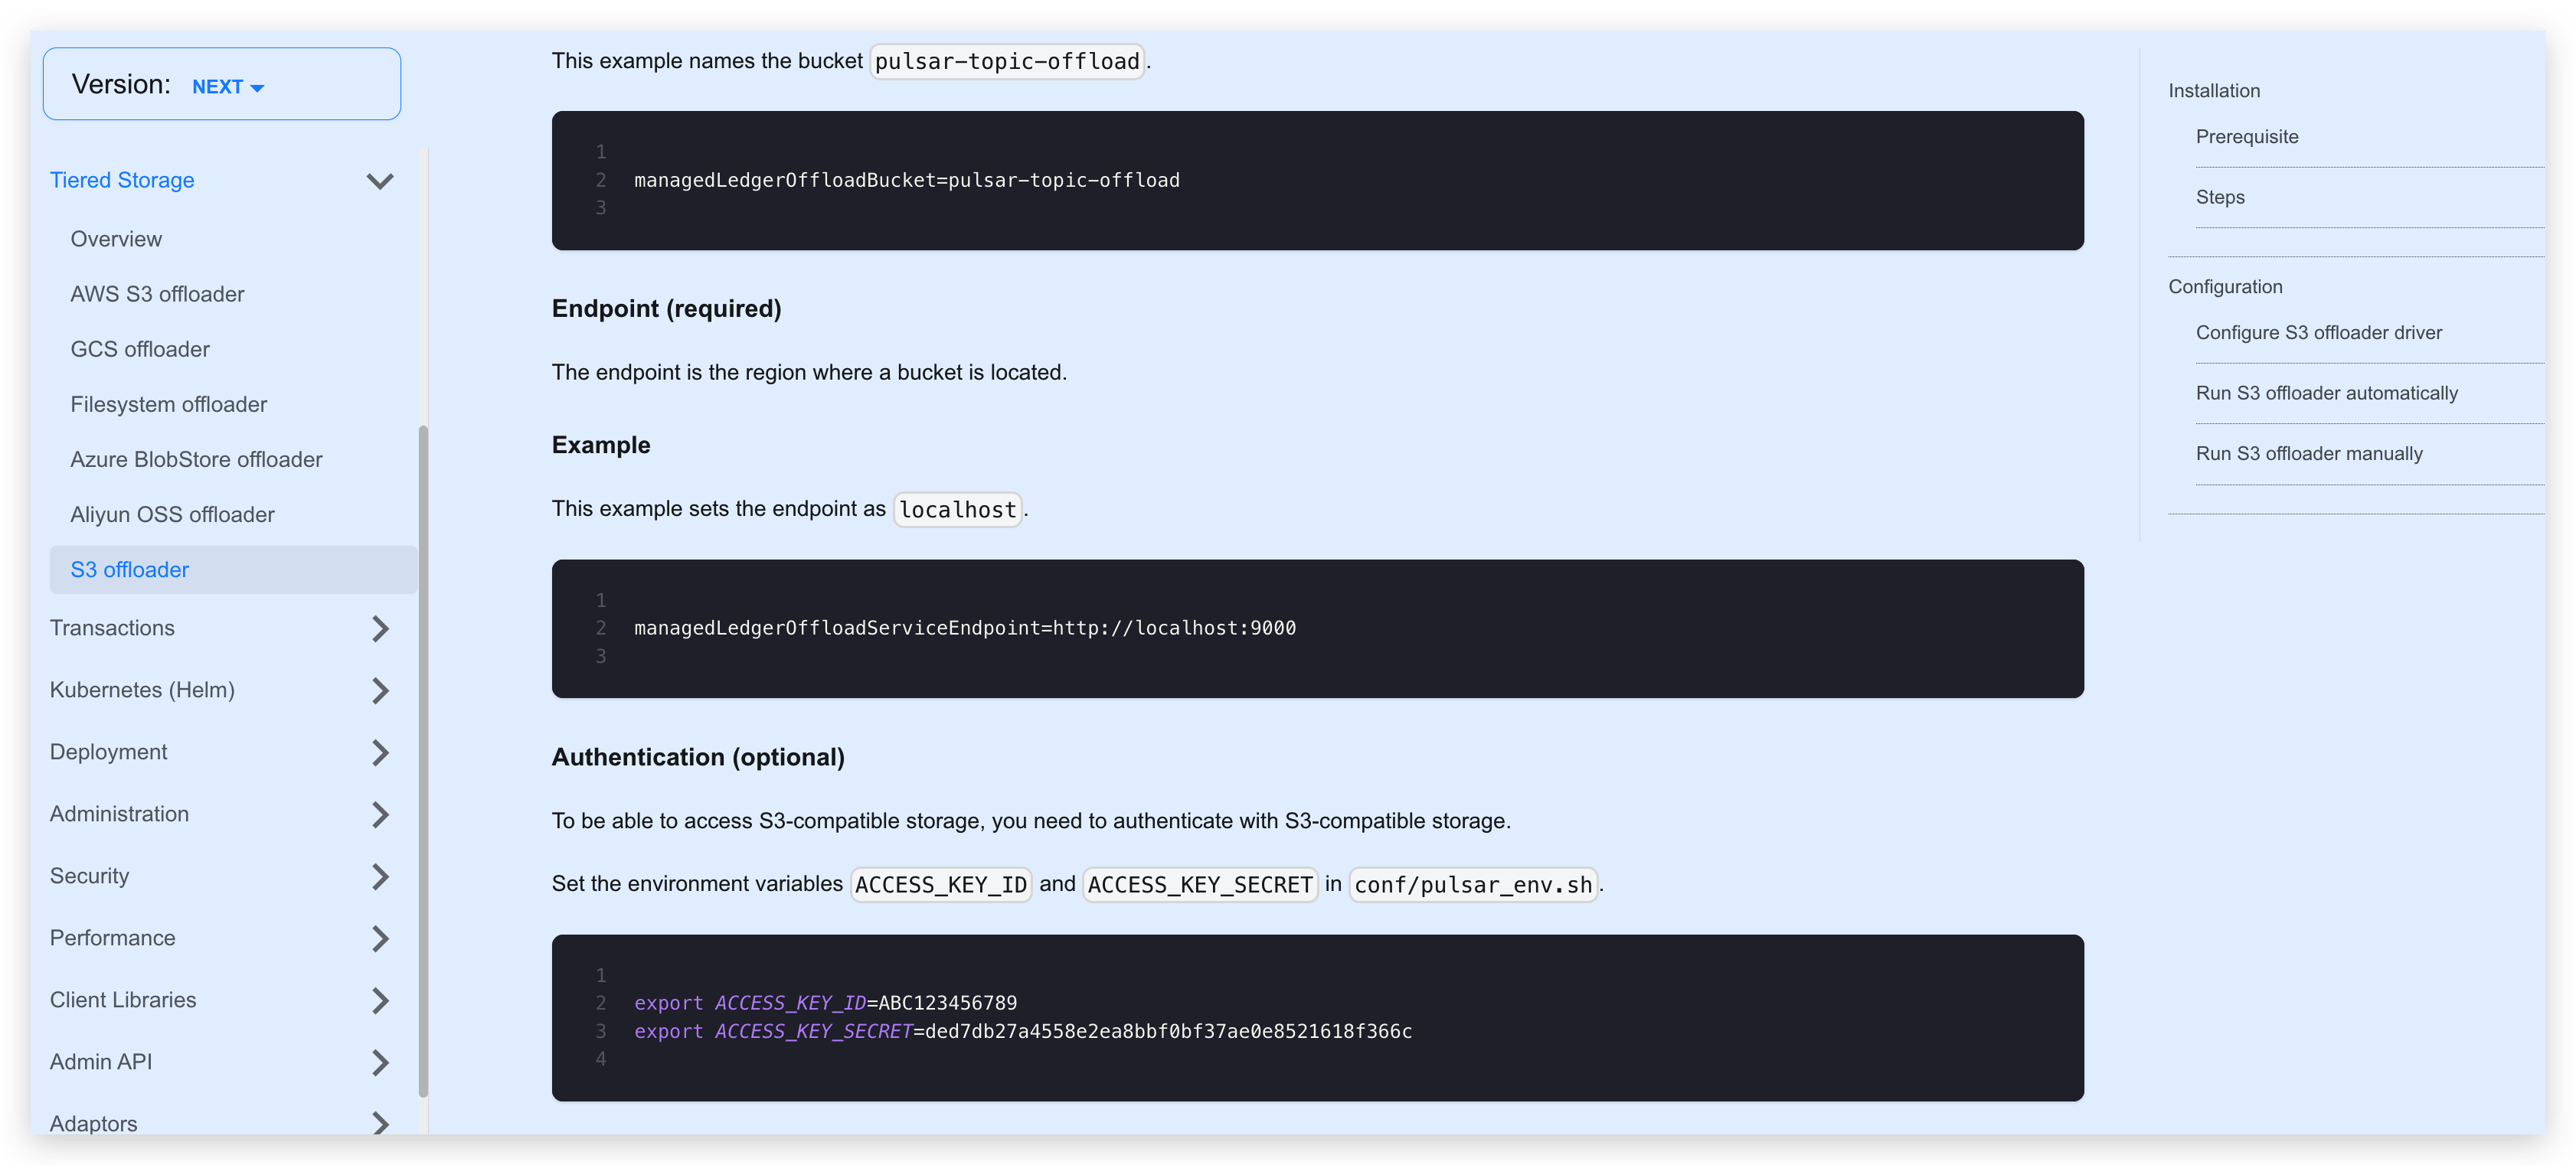The image size is (2576, 1165).
Task: Expand the Performance chevron arrow
Action: [379, 938]
